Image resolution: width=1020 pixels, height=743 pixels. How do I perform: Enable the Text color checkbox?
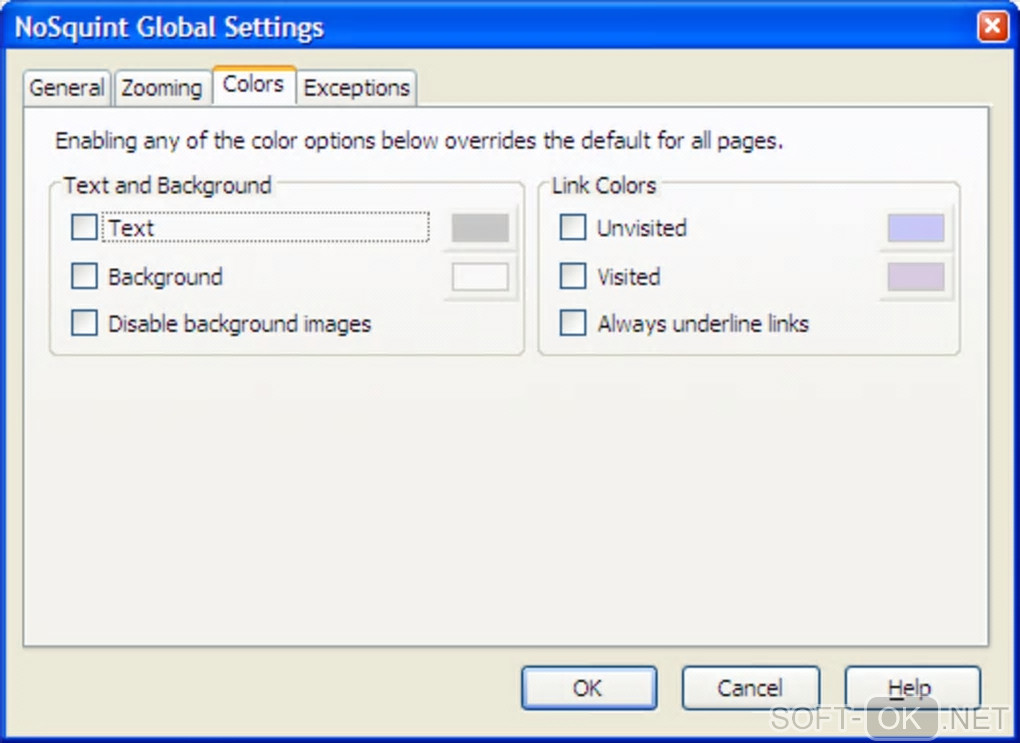pyautogui.click(x=84, y=228)
